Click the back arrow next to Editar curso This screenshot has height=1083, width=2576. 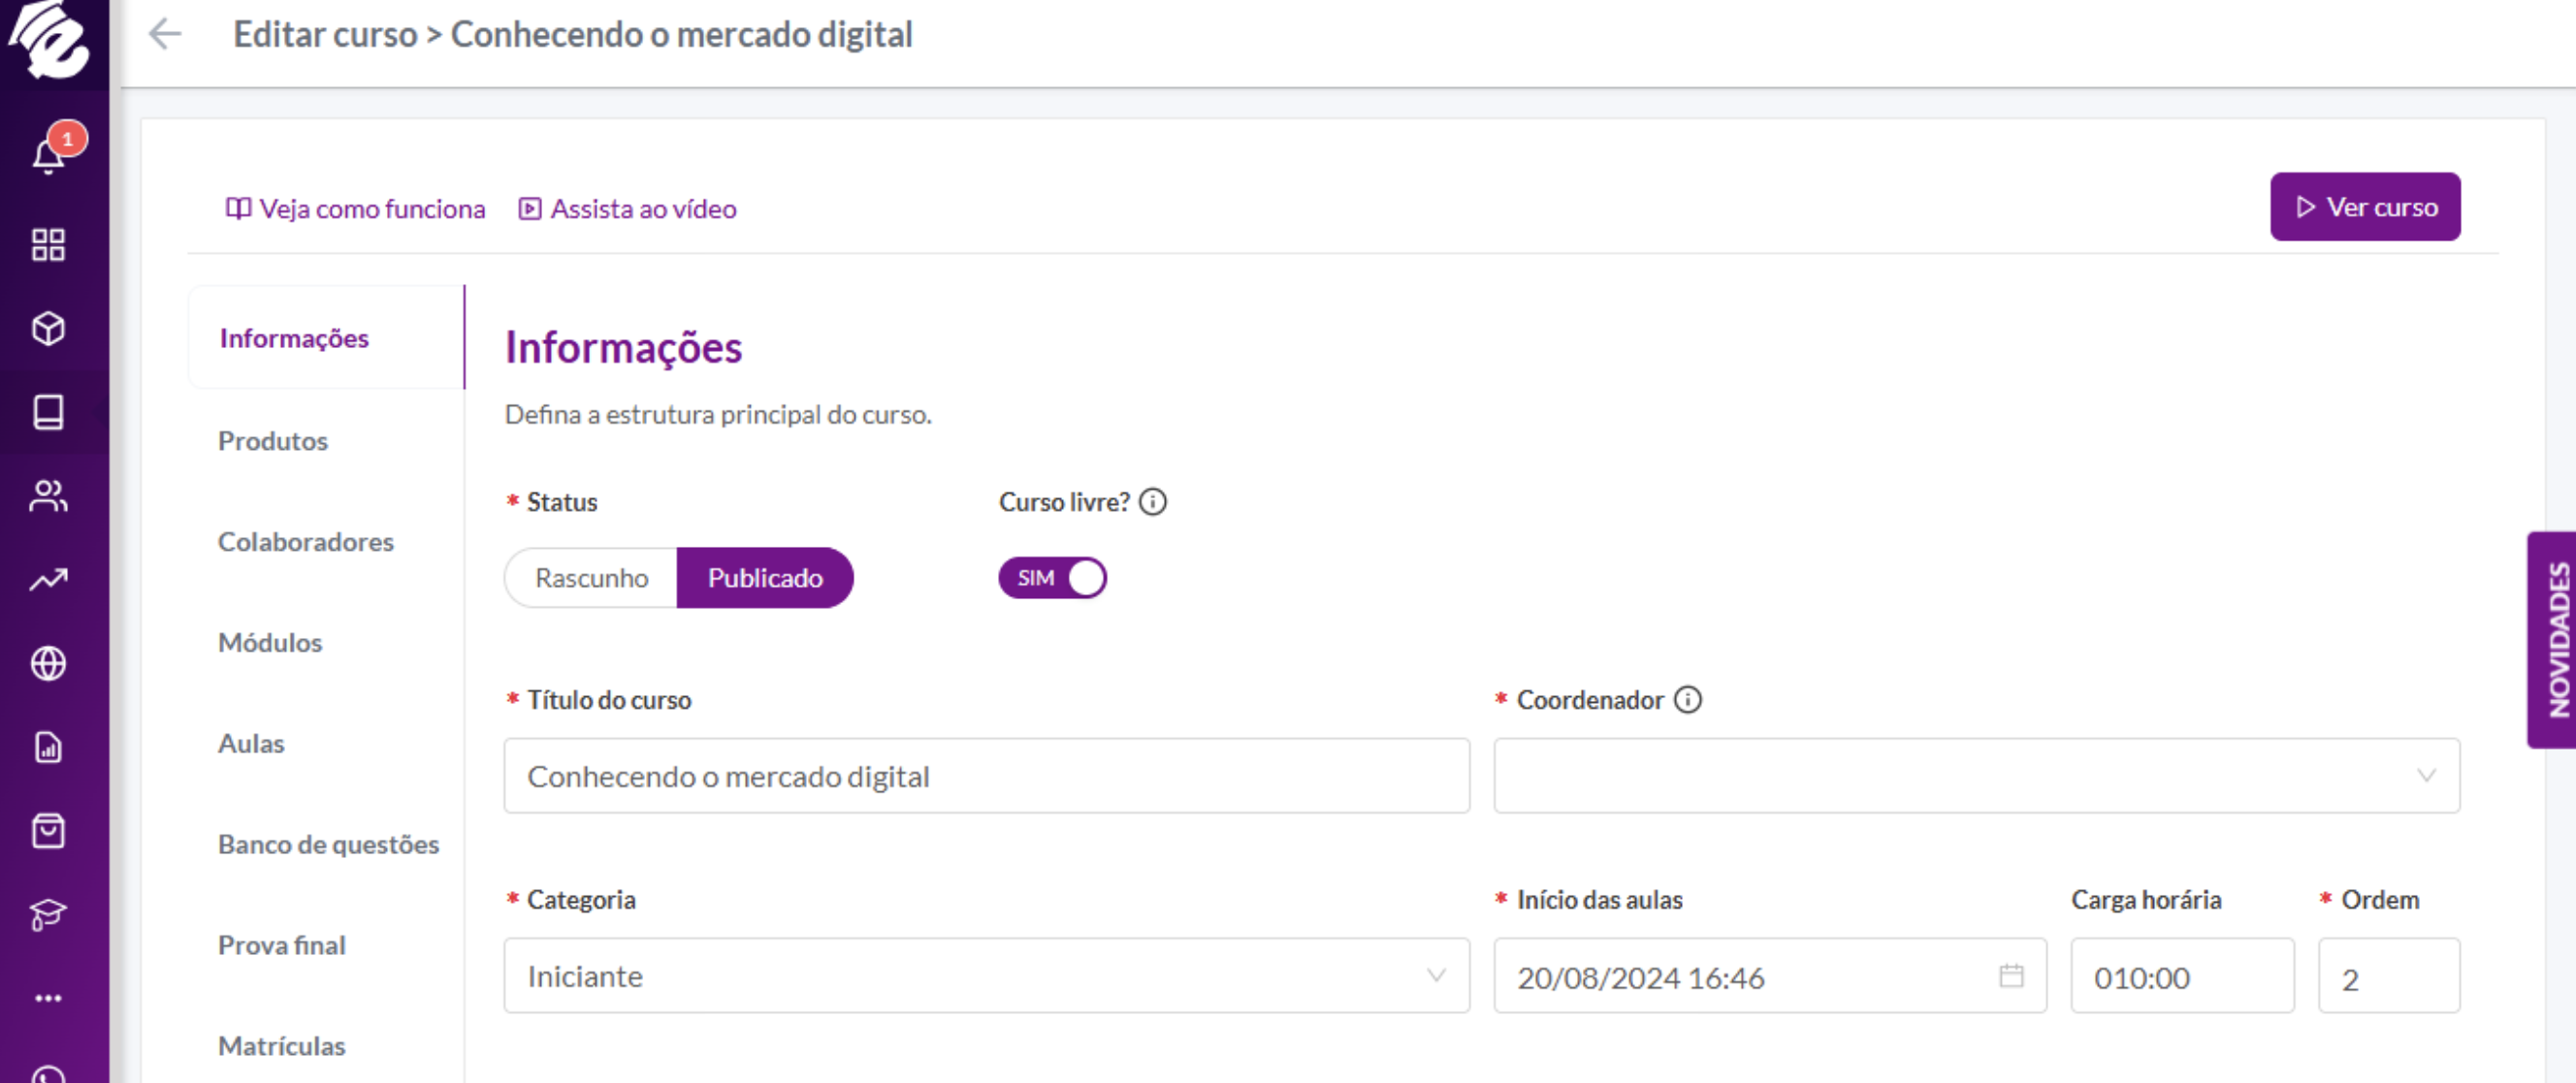[x=165, y=34]
